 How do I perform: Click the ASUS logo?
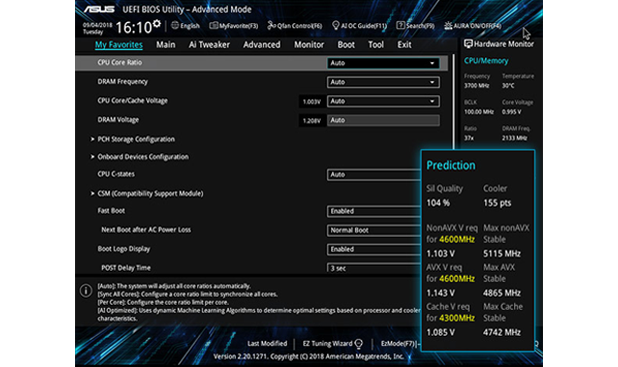[x=99, y=9]
